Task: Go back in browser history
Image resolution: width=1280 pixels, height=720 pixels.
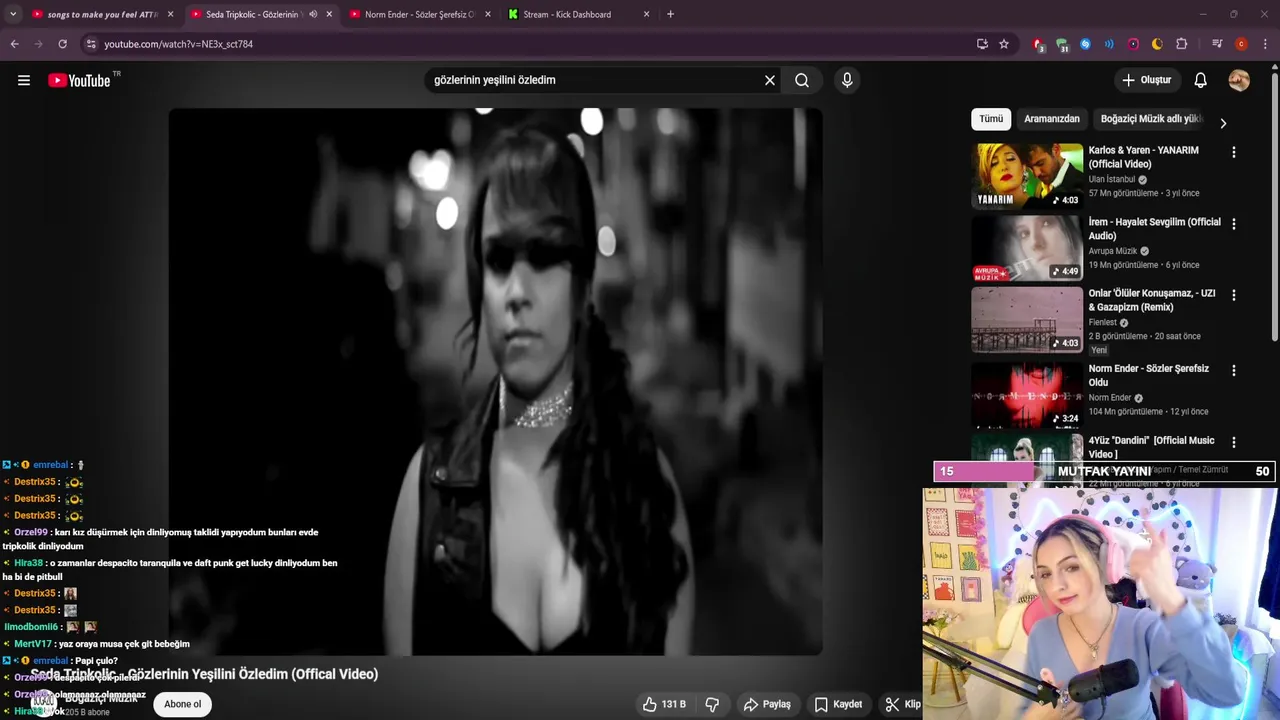Action: pos(14,44)
